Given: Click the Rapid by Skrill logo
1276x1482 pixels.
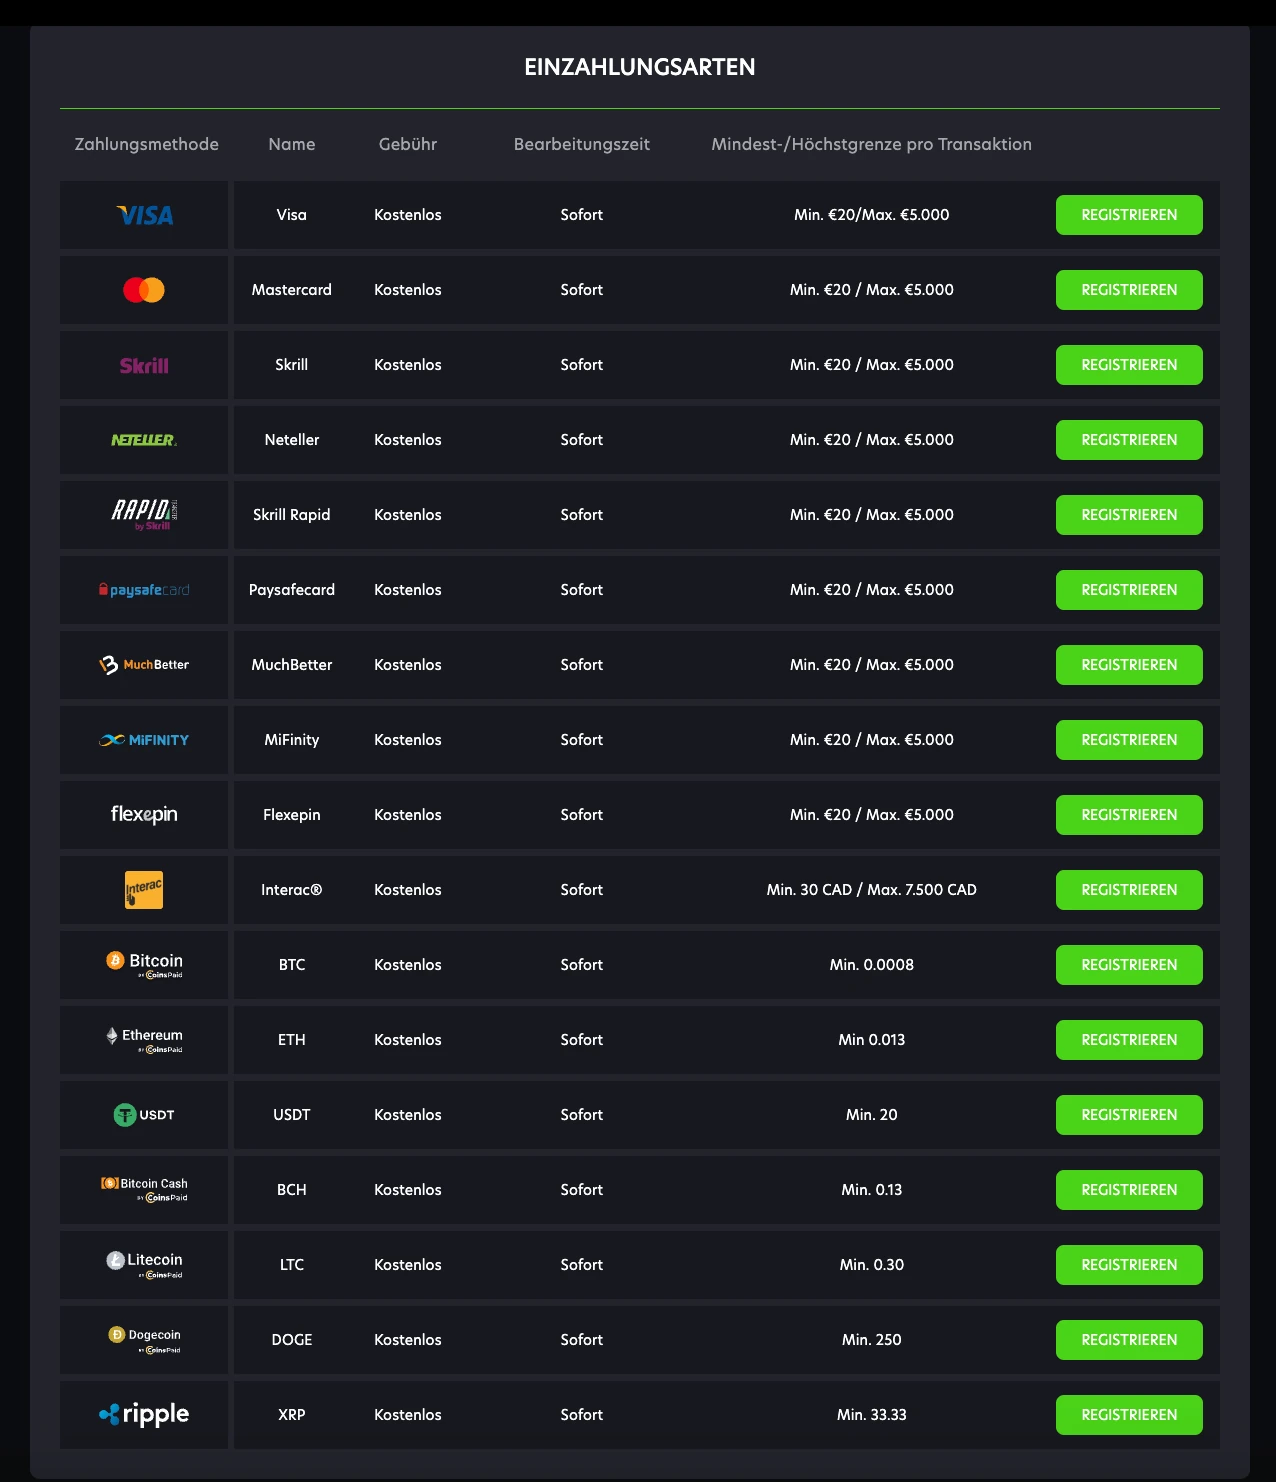Looking at the screenshot, I should [144, 515].
